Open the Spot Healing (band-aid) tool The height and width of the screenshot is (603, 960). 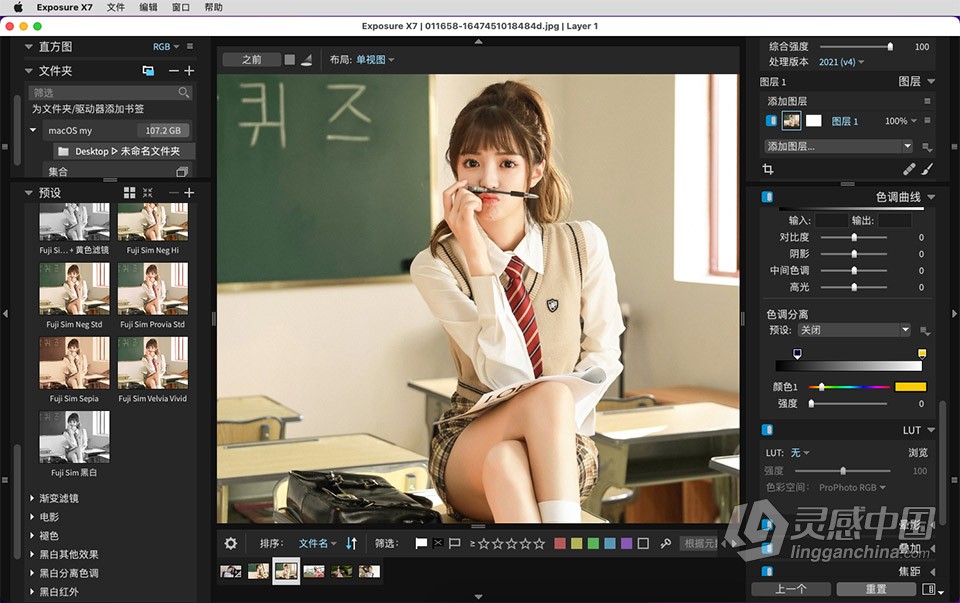(x=910, y=169)
